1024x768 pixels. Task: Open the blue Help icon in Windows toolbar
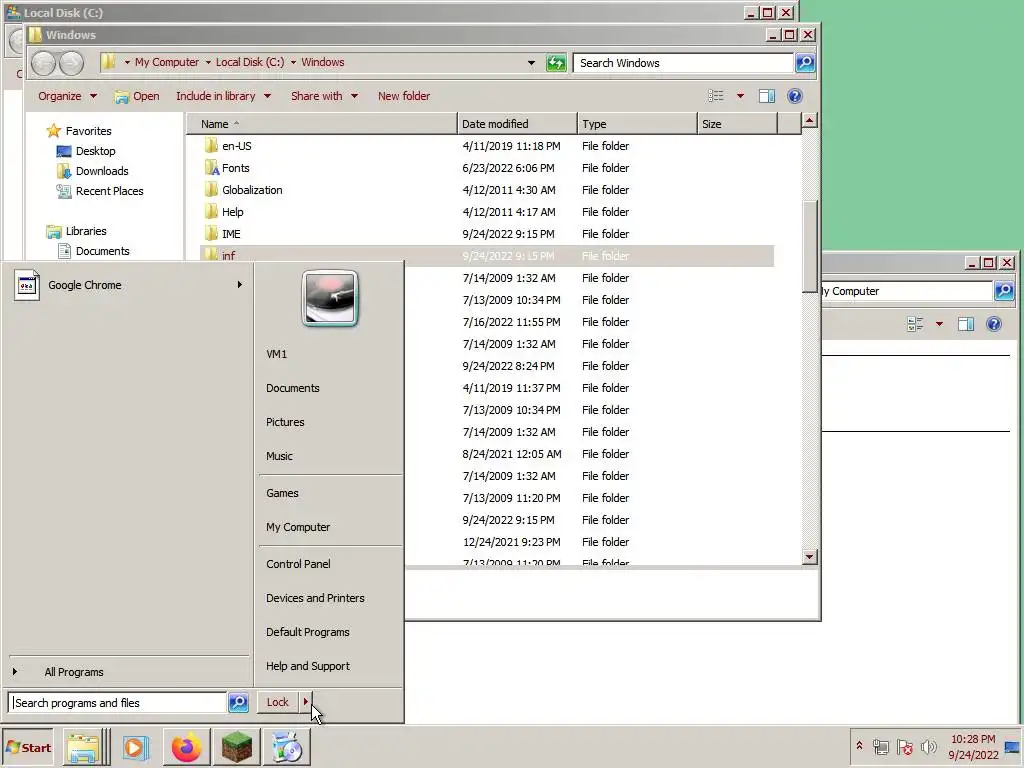pyautogui.click(x=795, y=96)
